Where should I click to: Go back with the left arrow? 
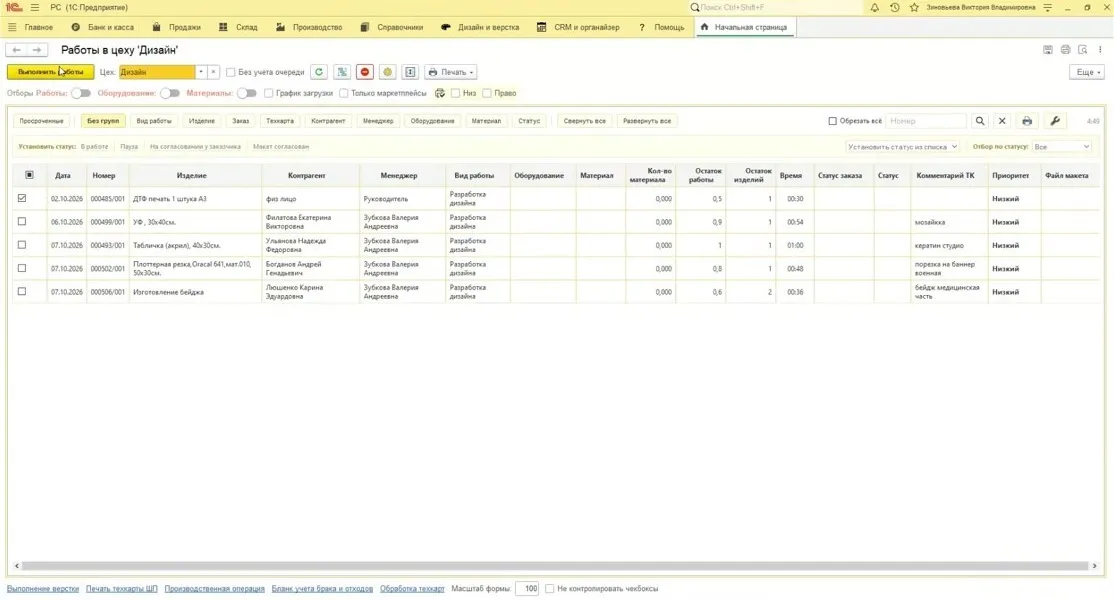tap(16, 50)
